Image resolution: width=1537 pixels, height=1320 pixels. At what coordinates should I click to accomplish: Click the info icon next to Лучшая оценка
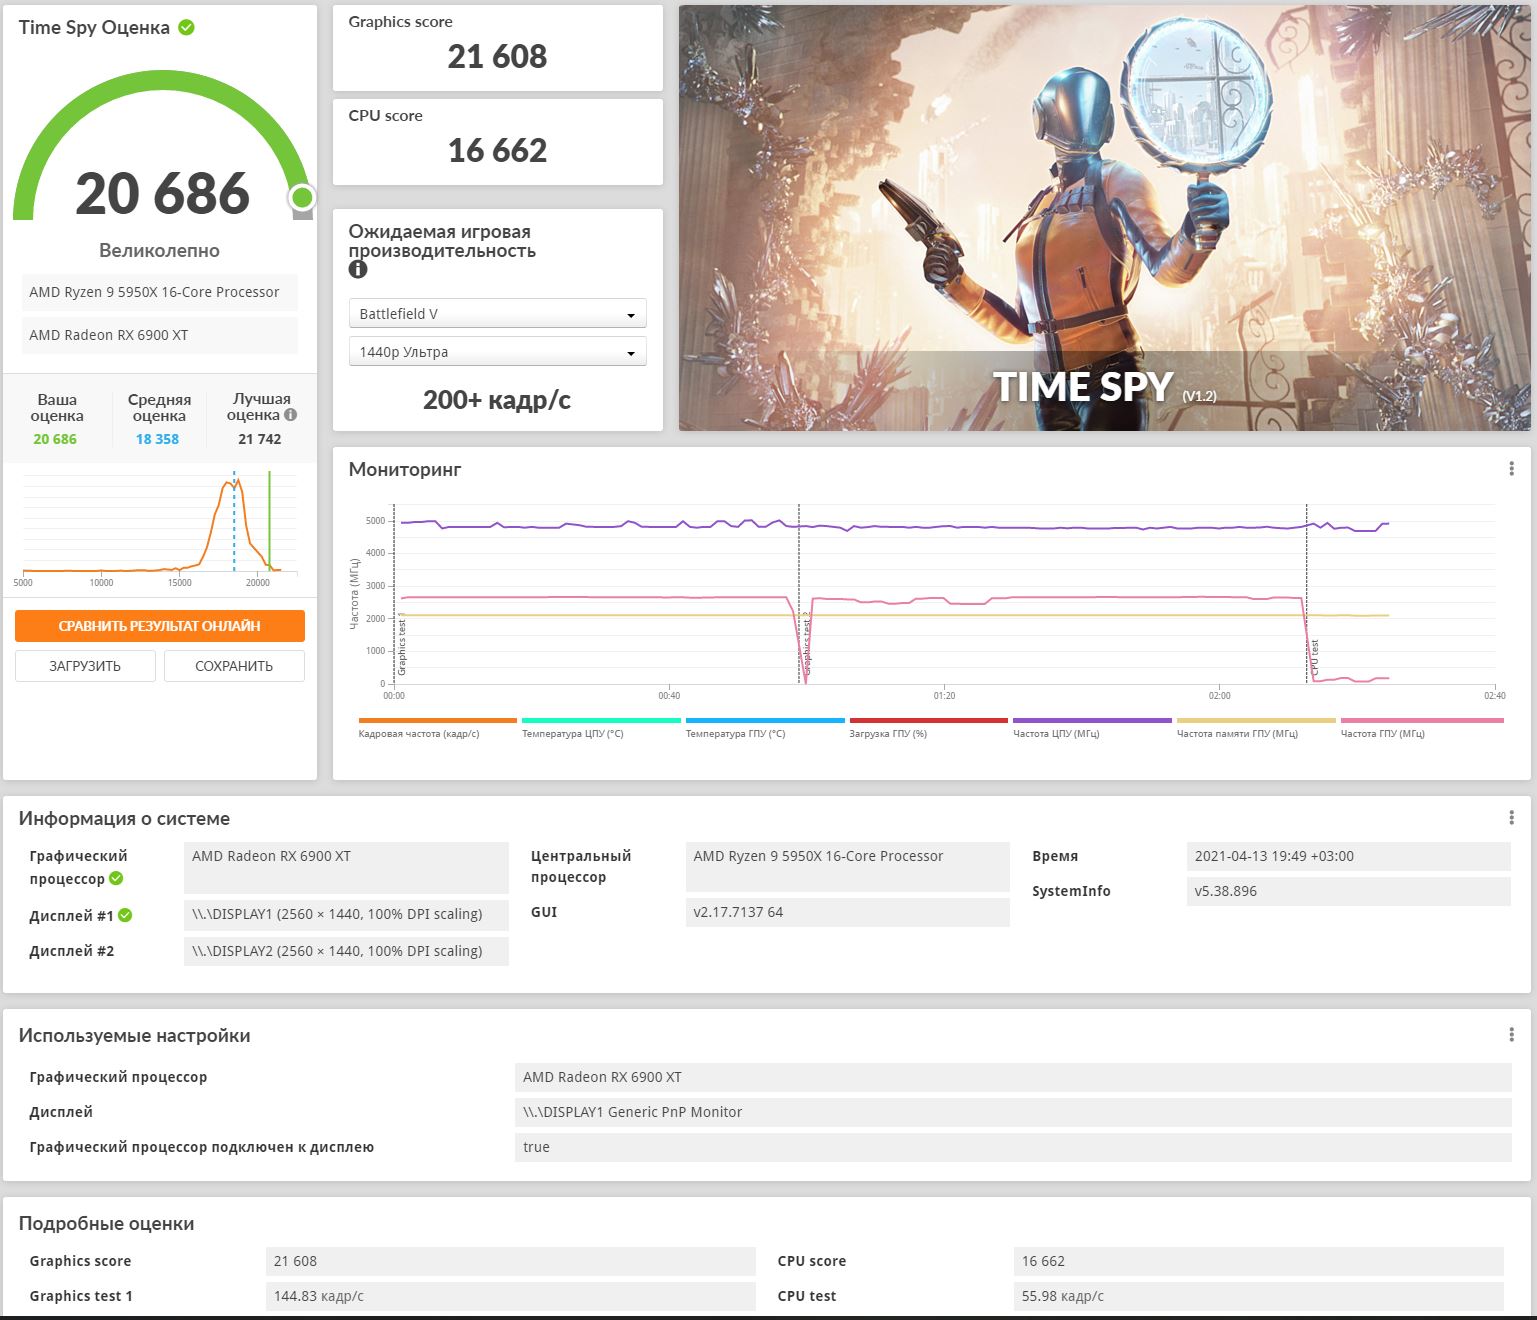pyautogui.click(x=290, y=414)
